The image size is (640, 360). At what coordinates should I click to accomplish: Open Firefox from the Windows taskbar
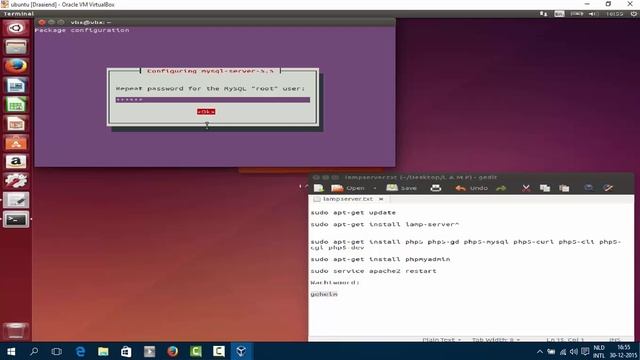click(173, 351)
